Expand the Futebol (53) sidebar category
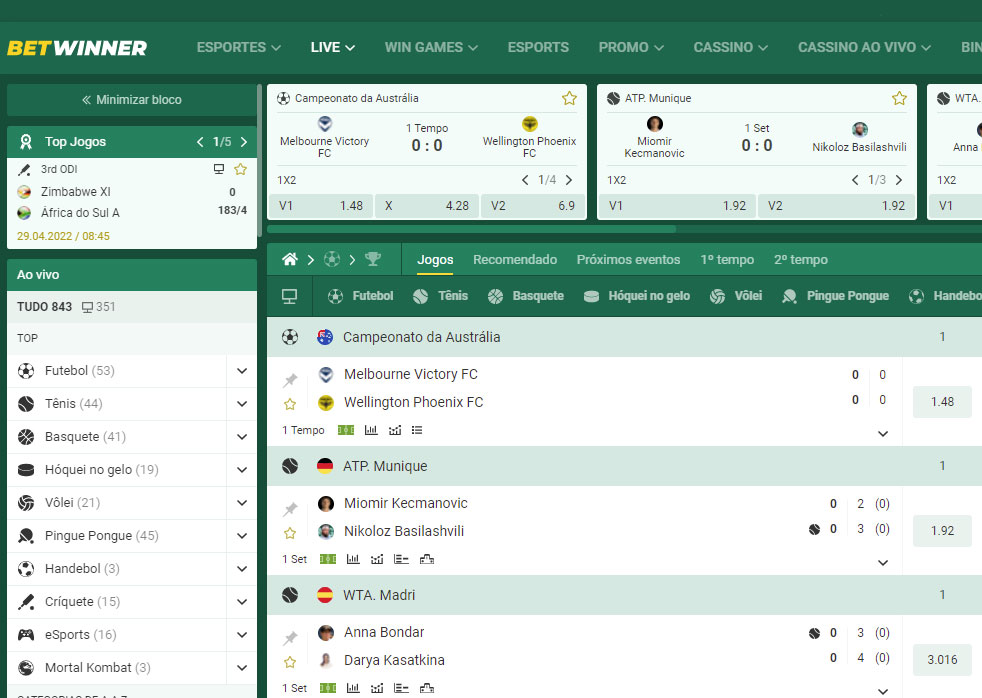The width and height of the screenshot is (982, 698). click(242, 371)
